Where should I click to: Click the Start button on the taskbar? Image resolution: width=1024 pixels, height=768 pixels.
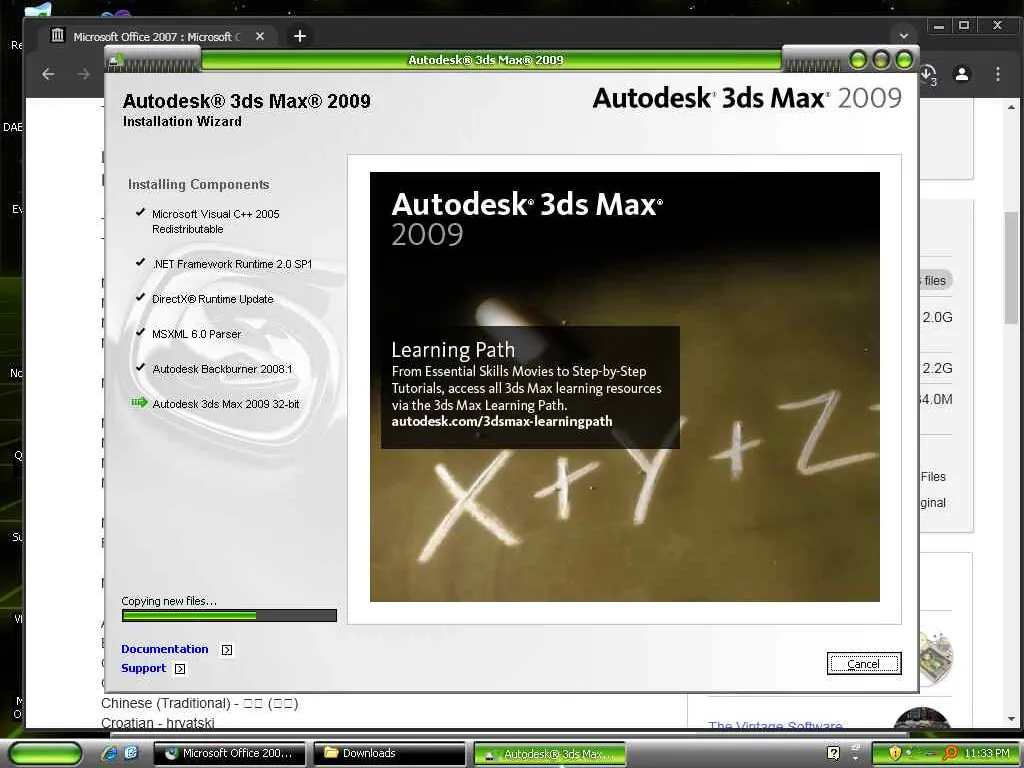[45, 753]
